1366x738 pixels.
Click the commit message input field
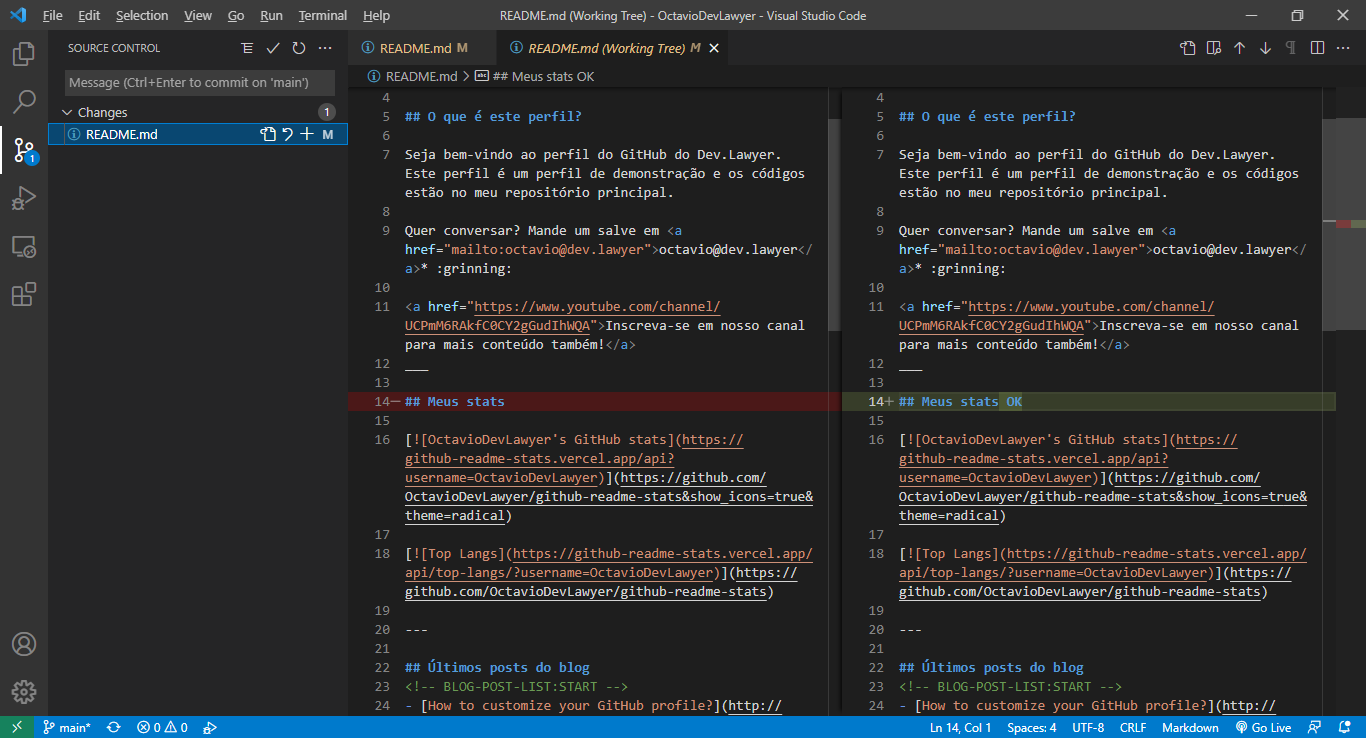tap(198, 81)
